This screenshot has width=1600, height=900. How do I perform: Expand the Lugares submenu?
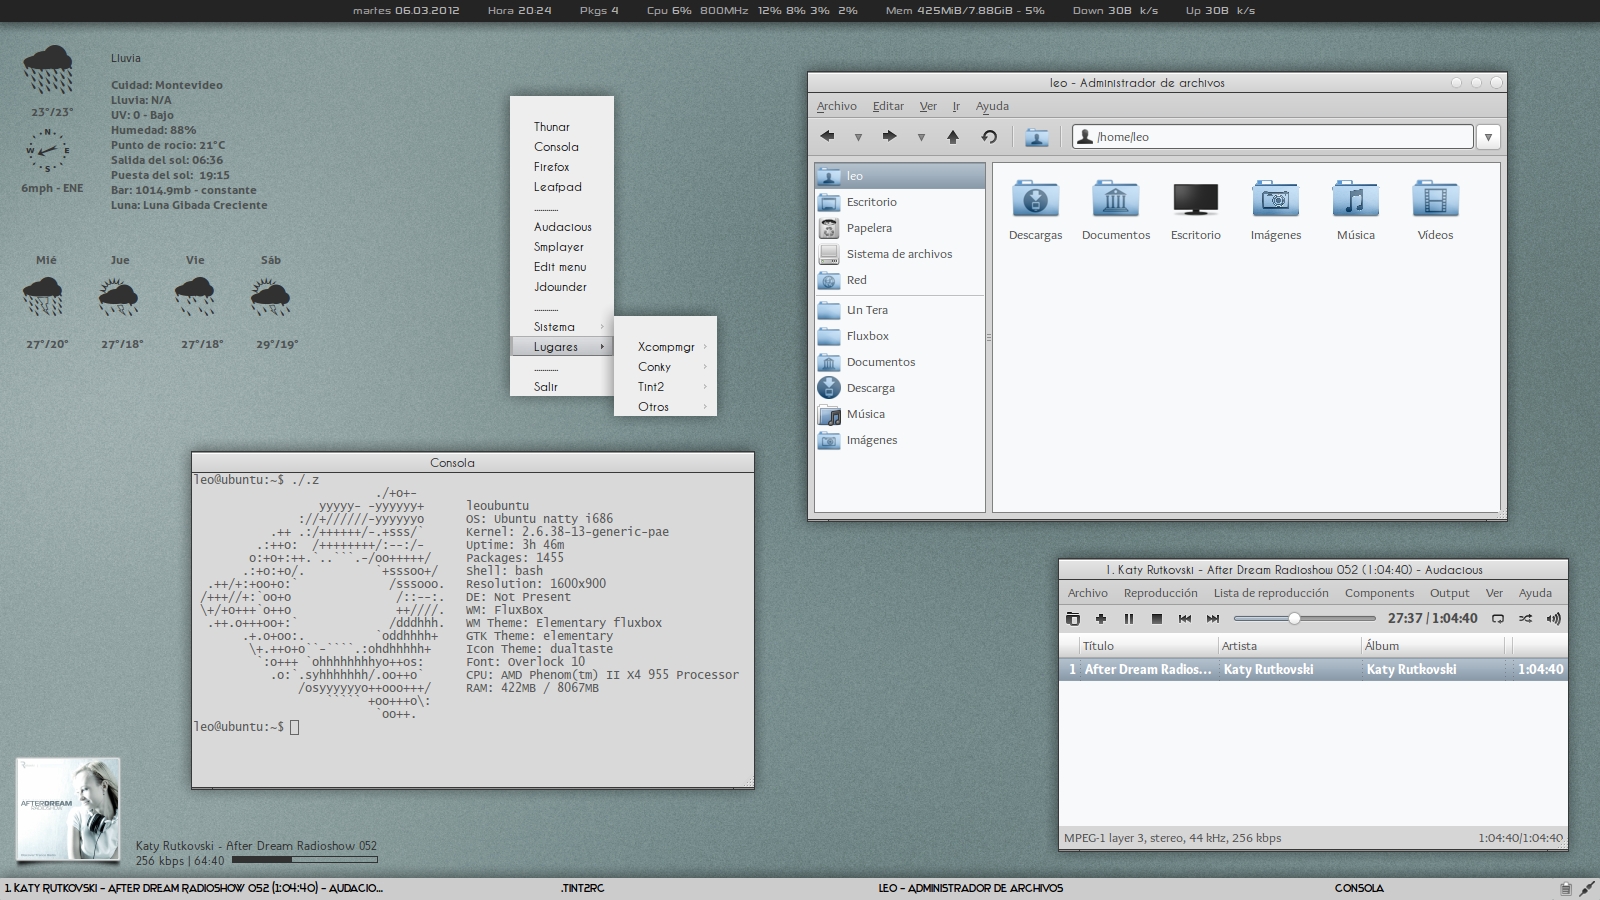[561, 347]
